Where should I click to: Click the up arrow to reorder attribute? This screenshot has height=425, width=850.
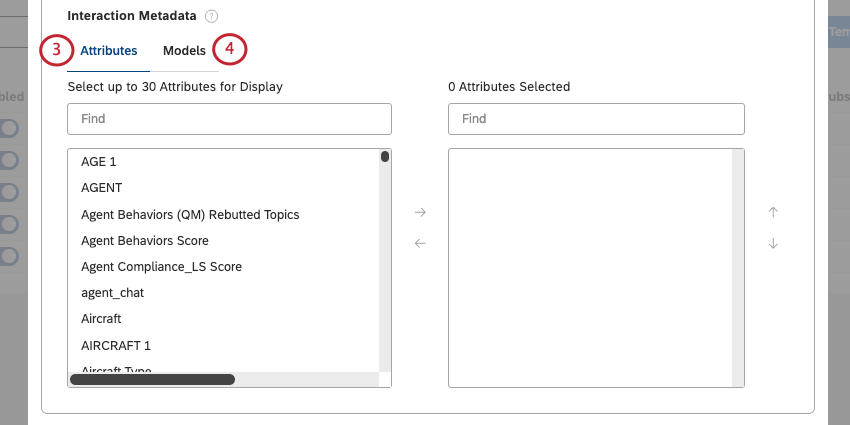click(773, 212)
